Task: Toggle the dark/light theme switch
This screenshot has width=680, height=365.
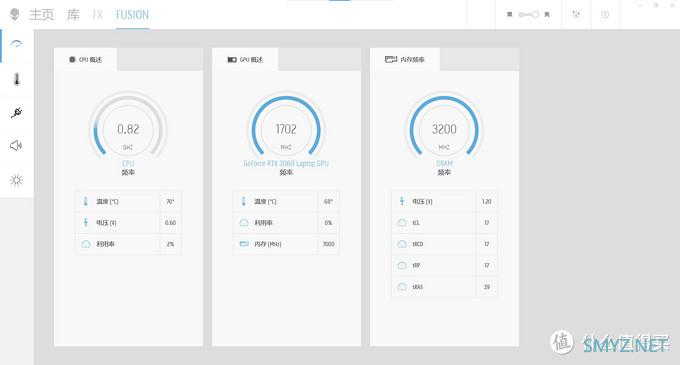Action: [x=528, y=14]
